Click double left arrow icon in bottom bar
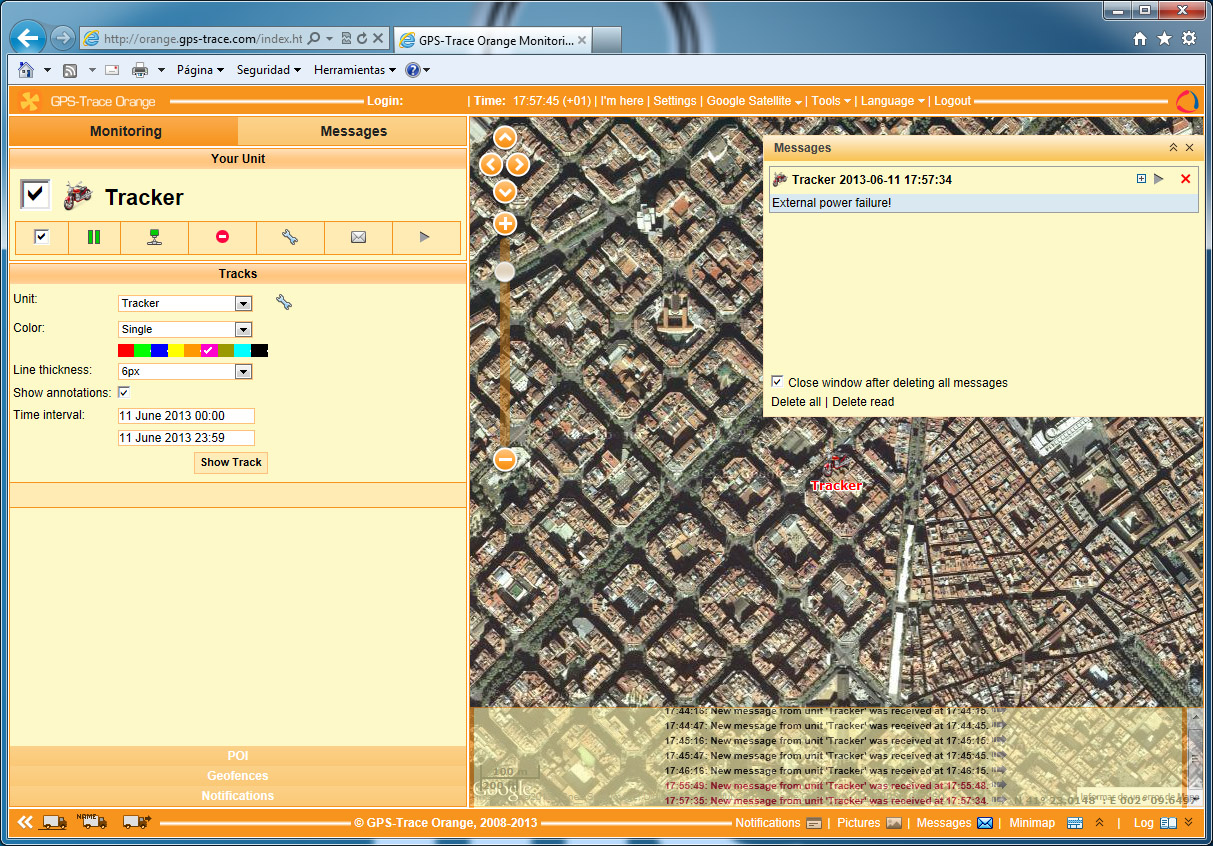The image size is (1213, 846). pyautogui.click(x=26, y=822)
